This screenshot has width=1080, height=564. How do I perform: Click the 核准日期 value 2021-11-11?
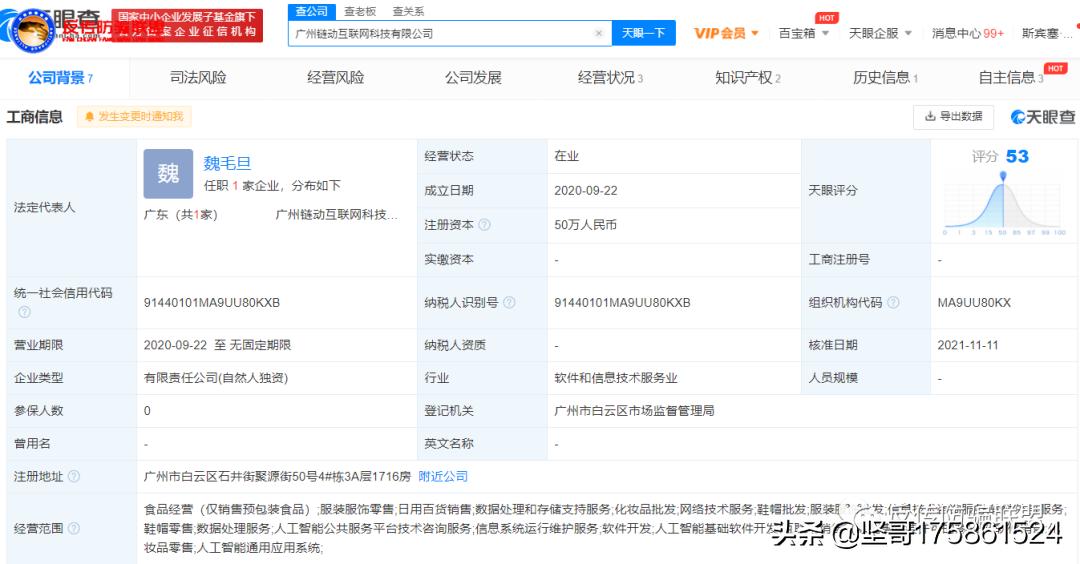(x=968, y=345)
